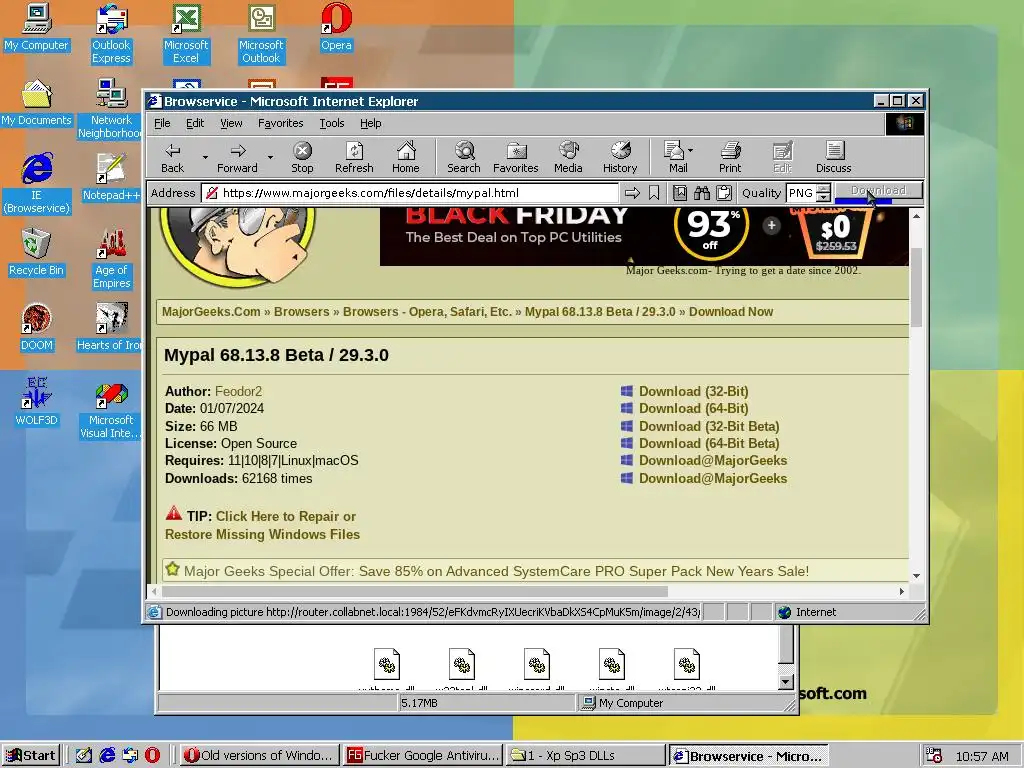Click the Quality spinner down arrow
1024x768 pixels.
pyautogui.click(x=824, y=197)
